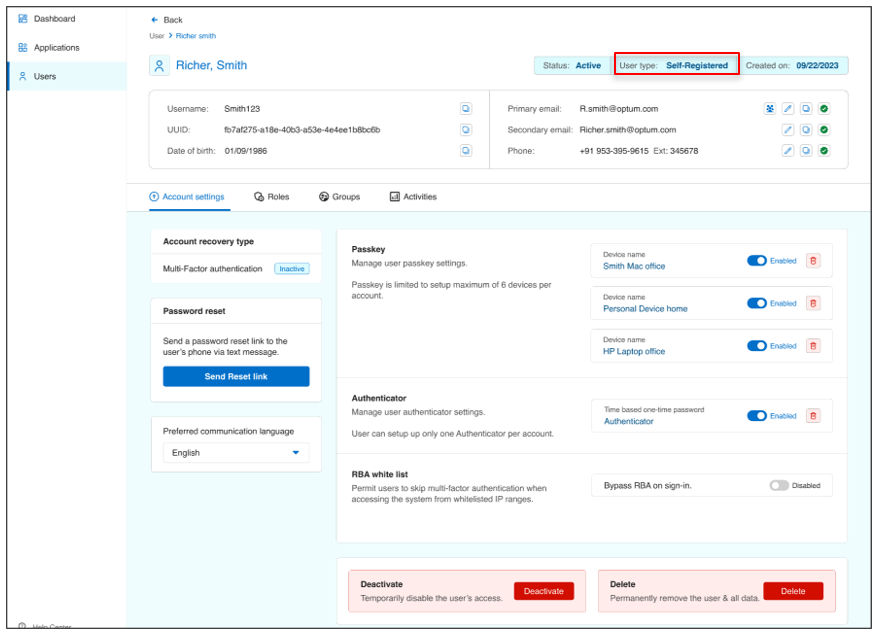
Task: Click Send Reset link button
Action: pyautogui.click(x=236, y=376)
